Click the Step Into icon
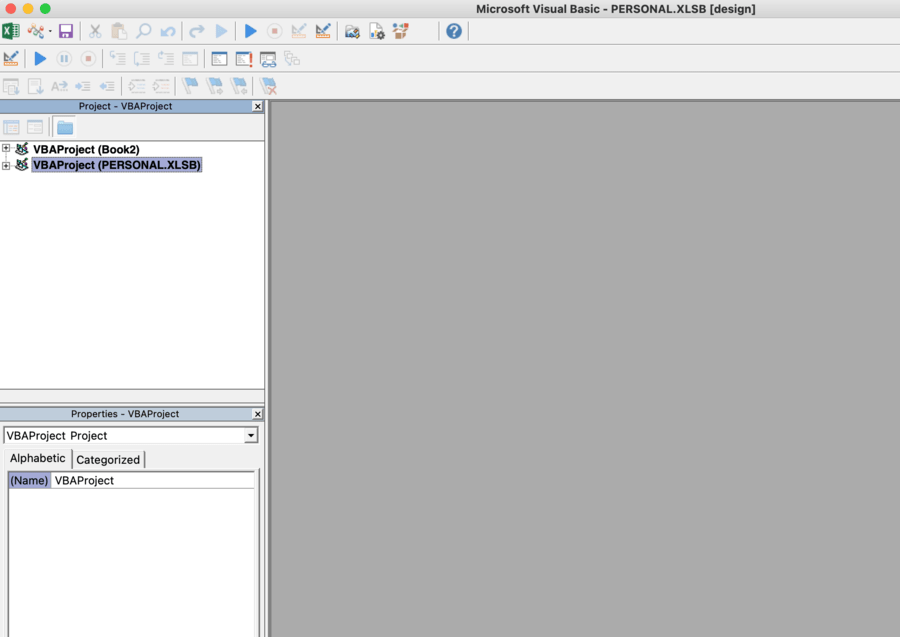Image resolution: width=900 pixels, height=637 pixels. click(117, 59)
